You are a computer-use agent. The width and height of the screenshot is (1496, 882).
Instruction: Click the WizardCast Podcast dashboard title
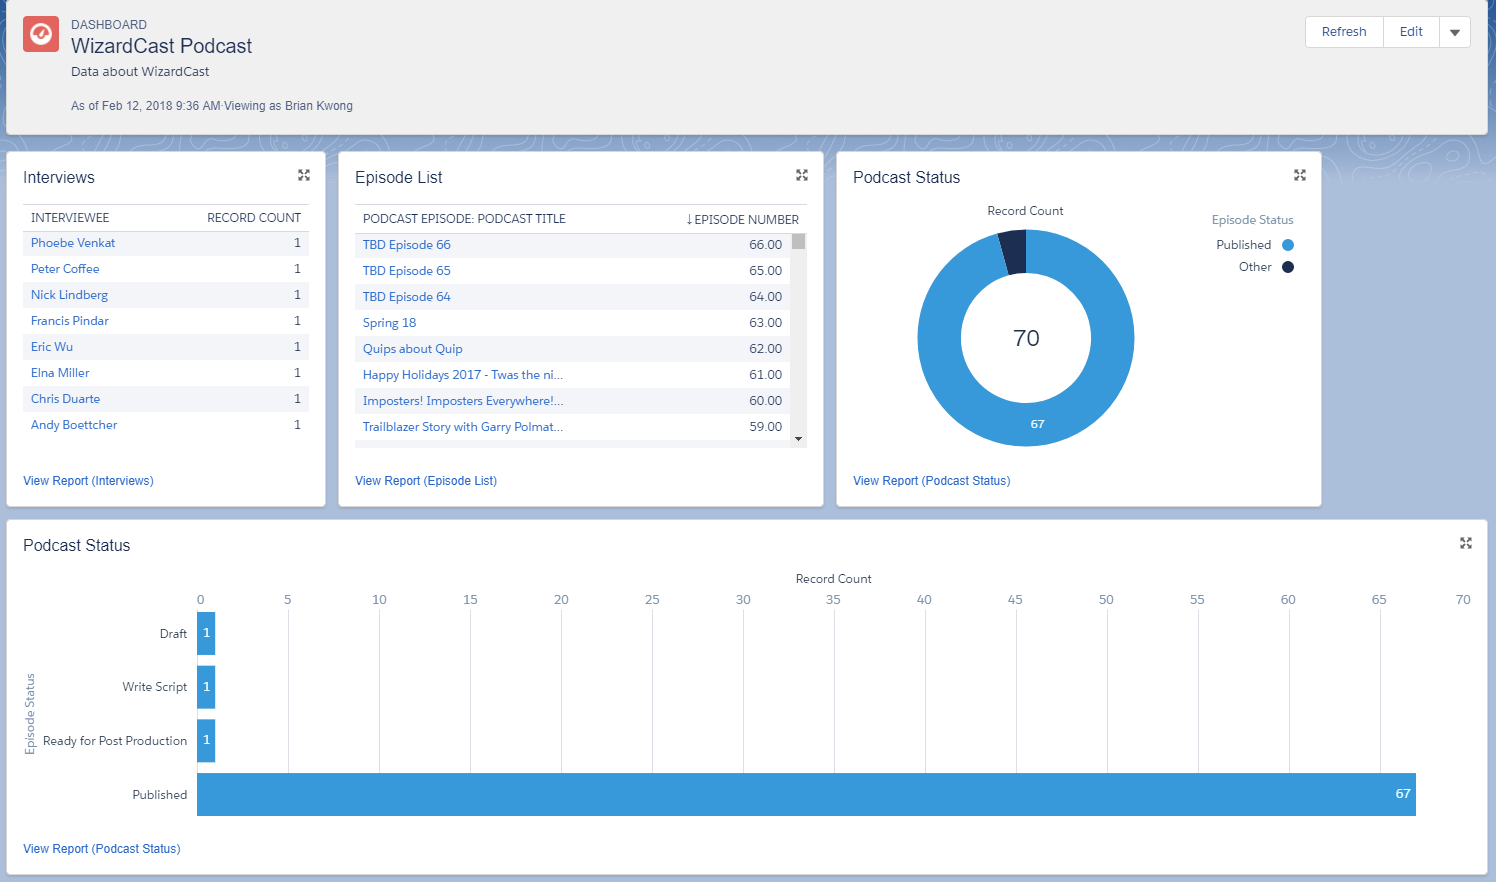pos(161,46)
